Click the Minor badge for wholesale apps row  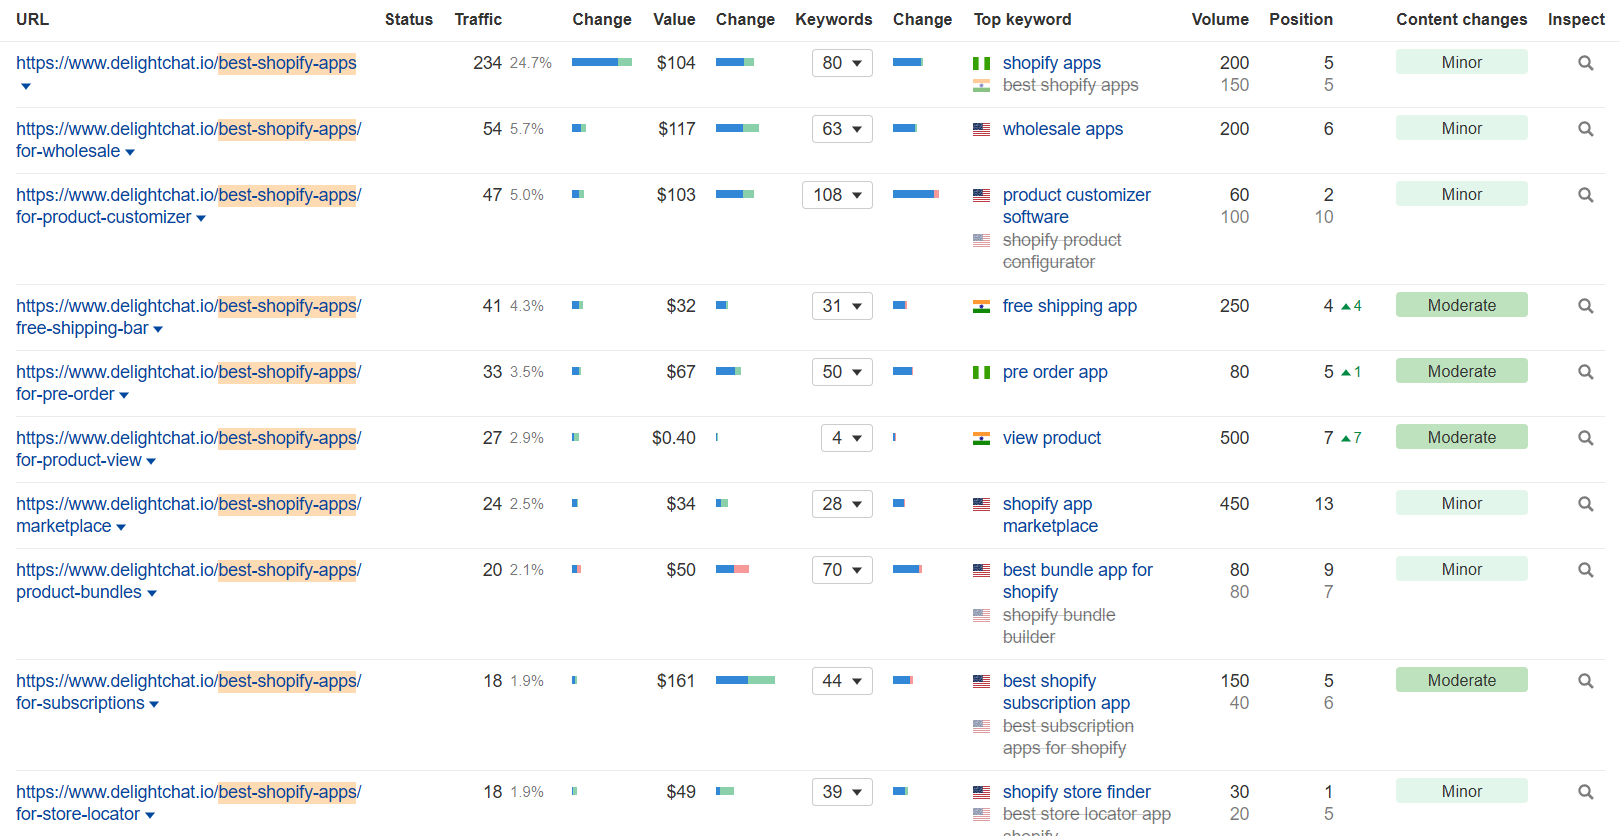coord(1462,128)
